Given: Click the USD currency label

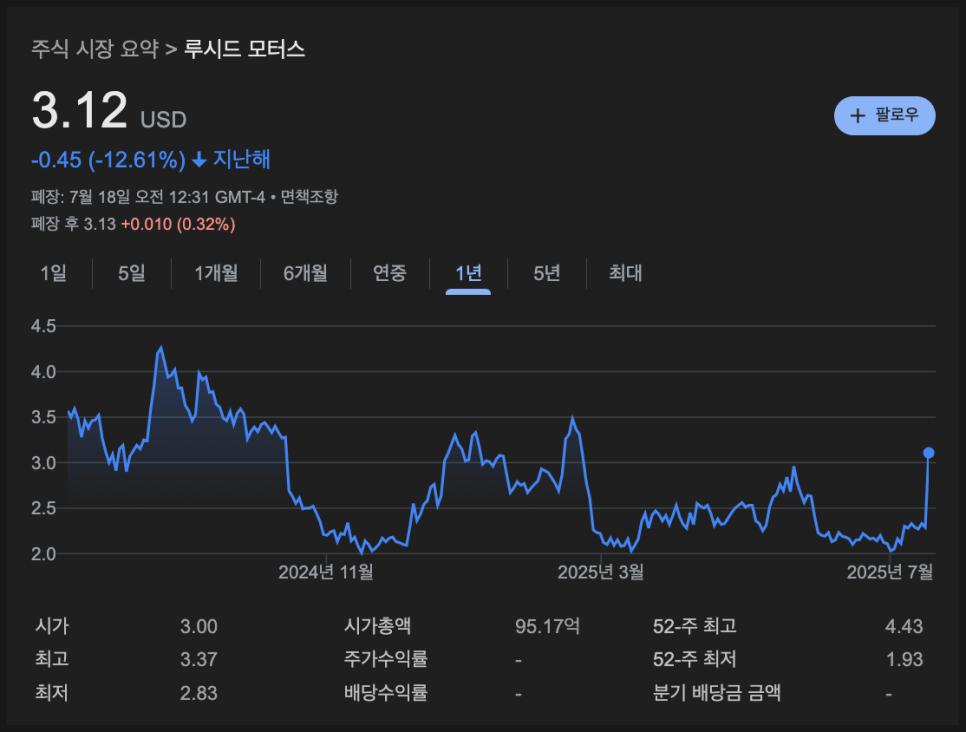Looking at the screenshot, I should click(x=163, y=120).
